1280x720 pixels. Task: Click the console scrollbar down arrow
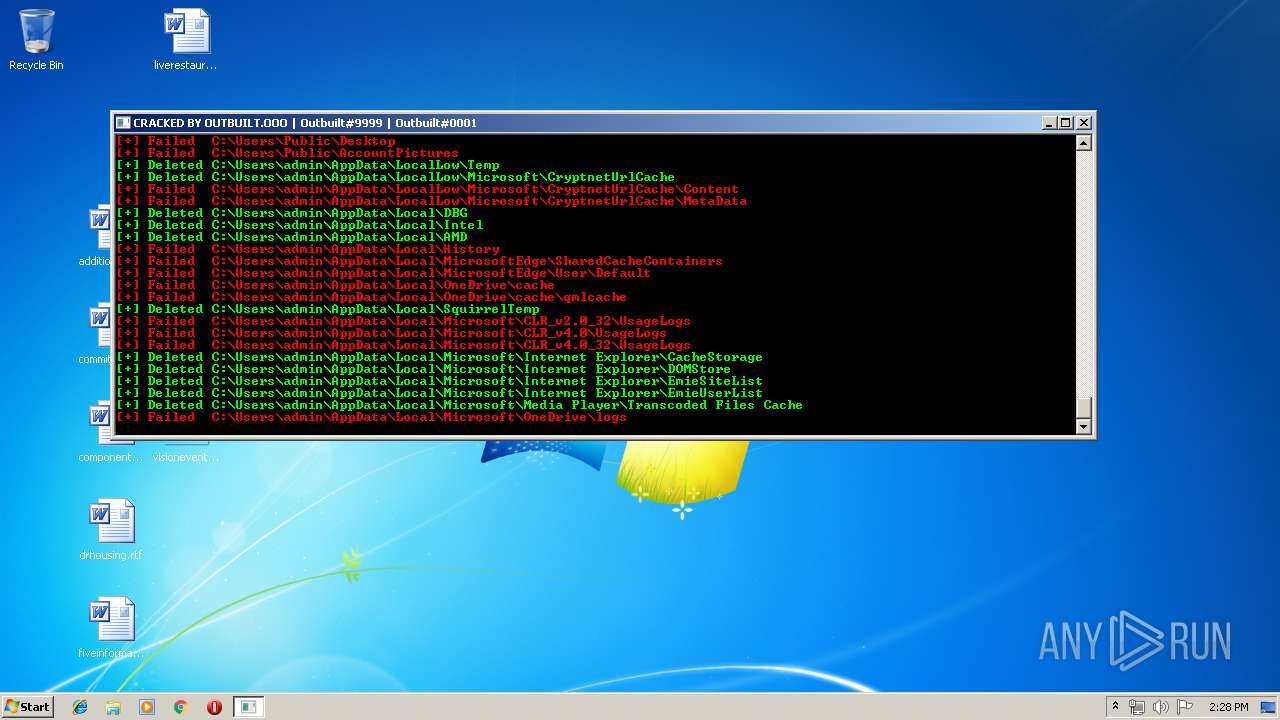1083,427
